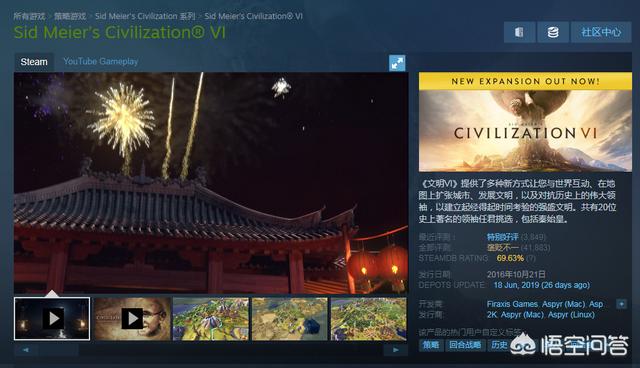Open the third screenshot thumbnail showing the map
640x368 pixels.
click(x=211, y=319)
